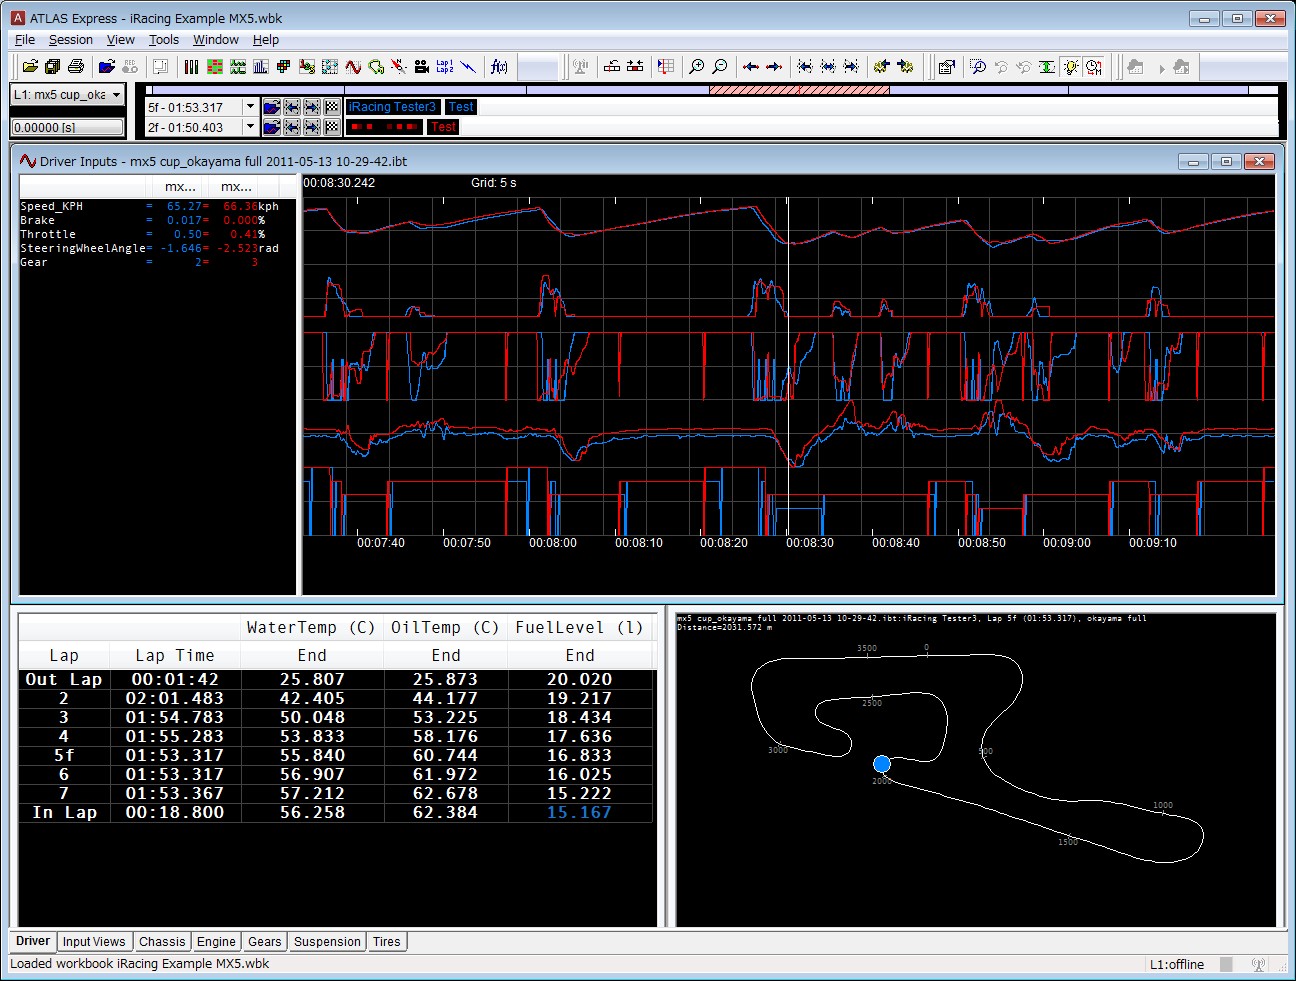The image size is (1296, 981).
Task: Click the SteeringWheelAngle parameter in legend
Action: point(83,248)
